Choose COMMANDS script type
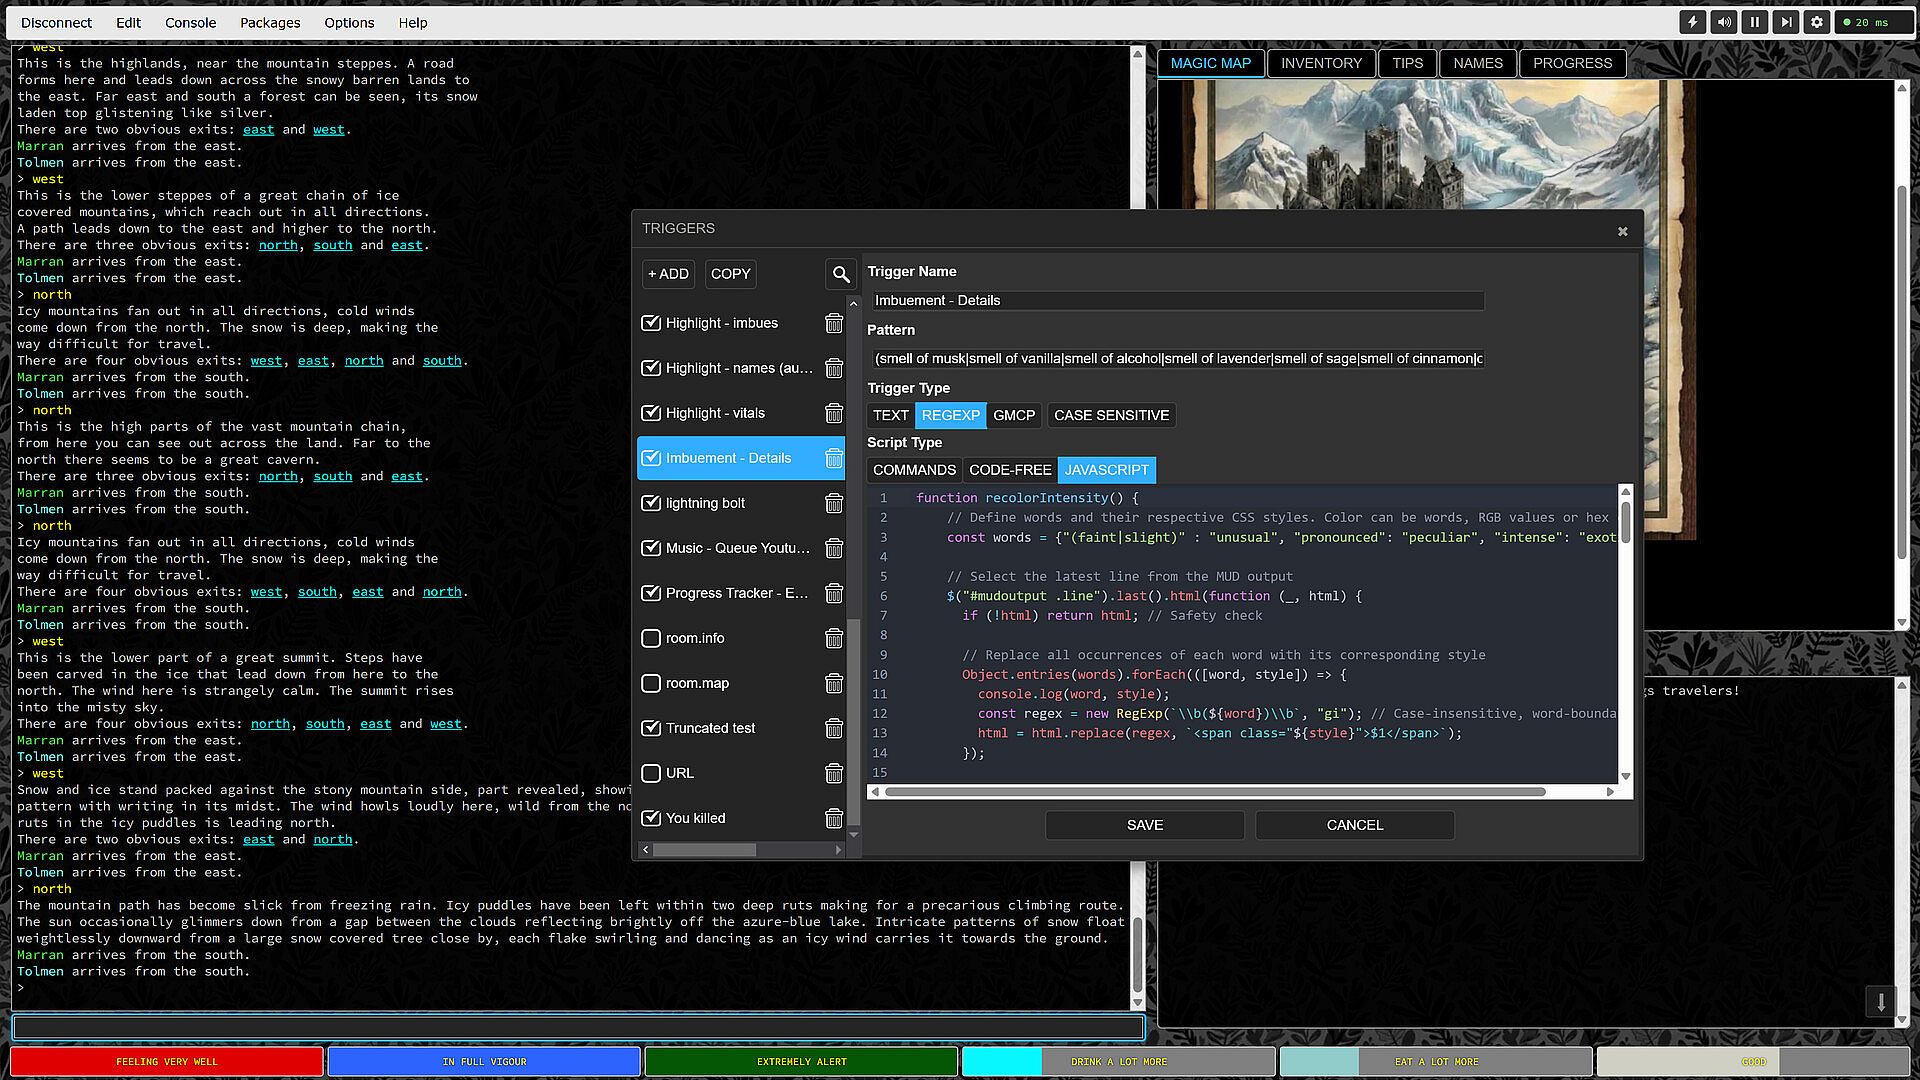Image resolution: width=1920 pixels, height=1080 pixels. [914, 470]
